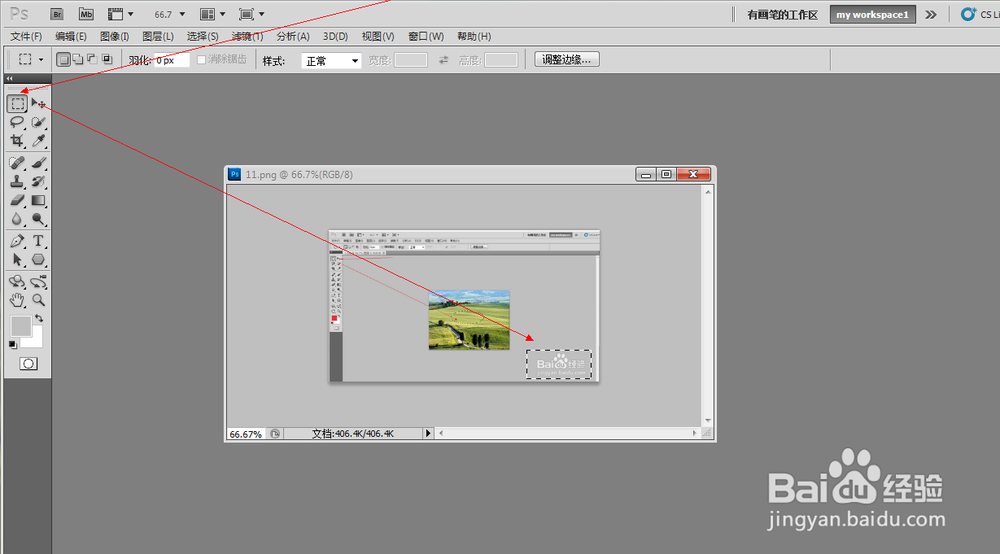
Task: Choose Intersect with Selection mode
Action: 107,59
